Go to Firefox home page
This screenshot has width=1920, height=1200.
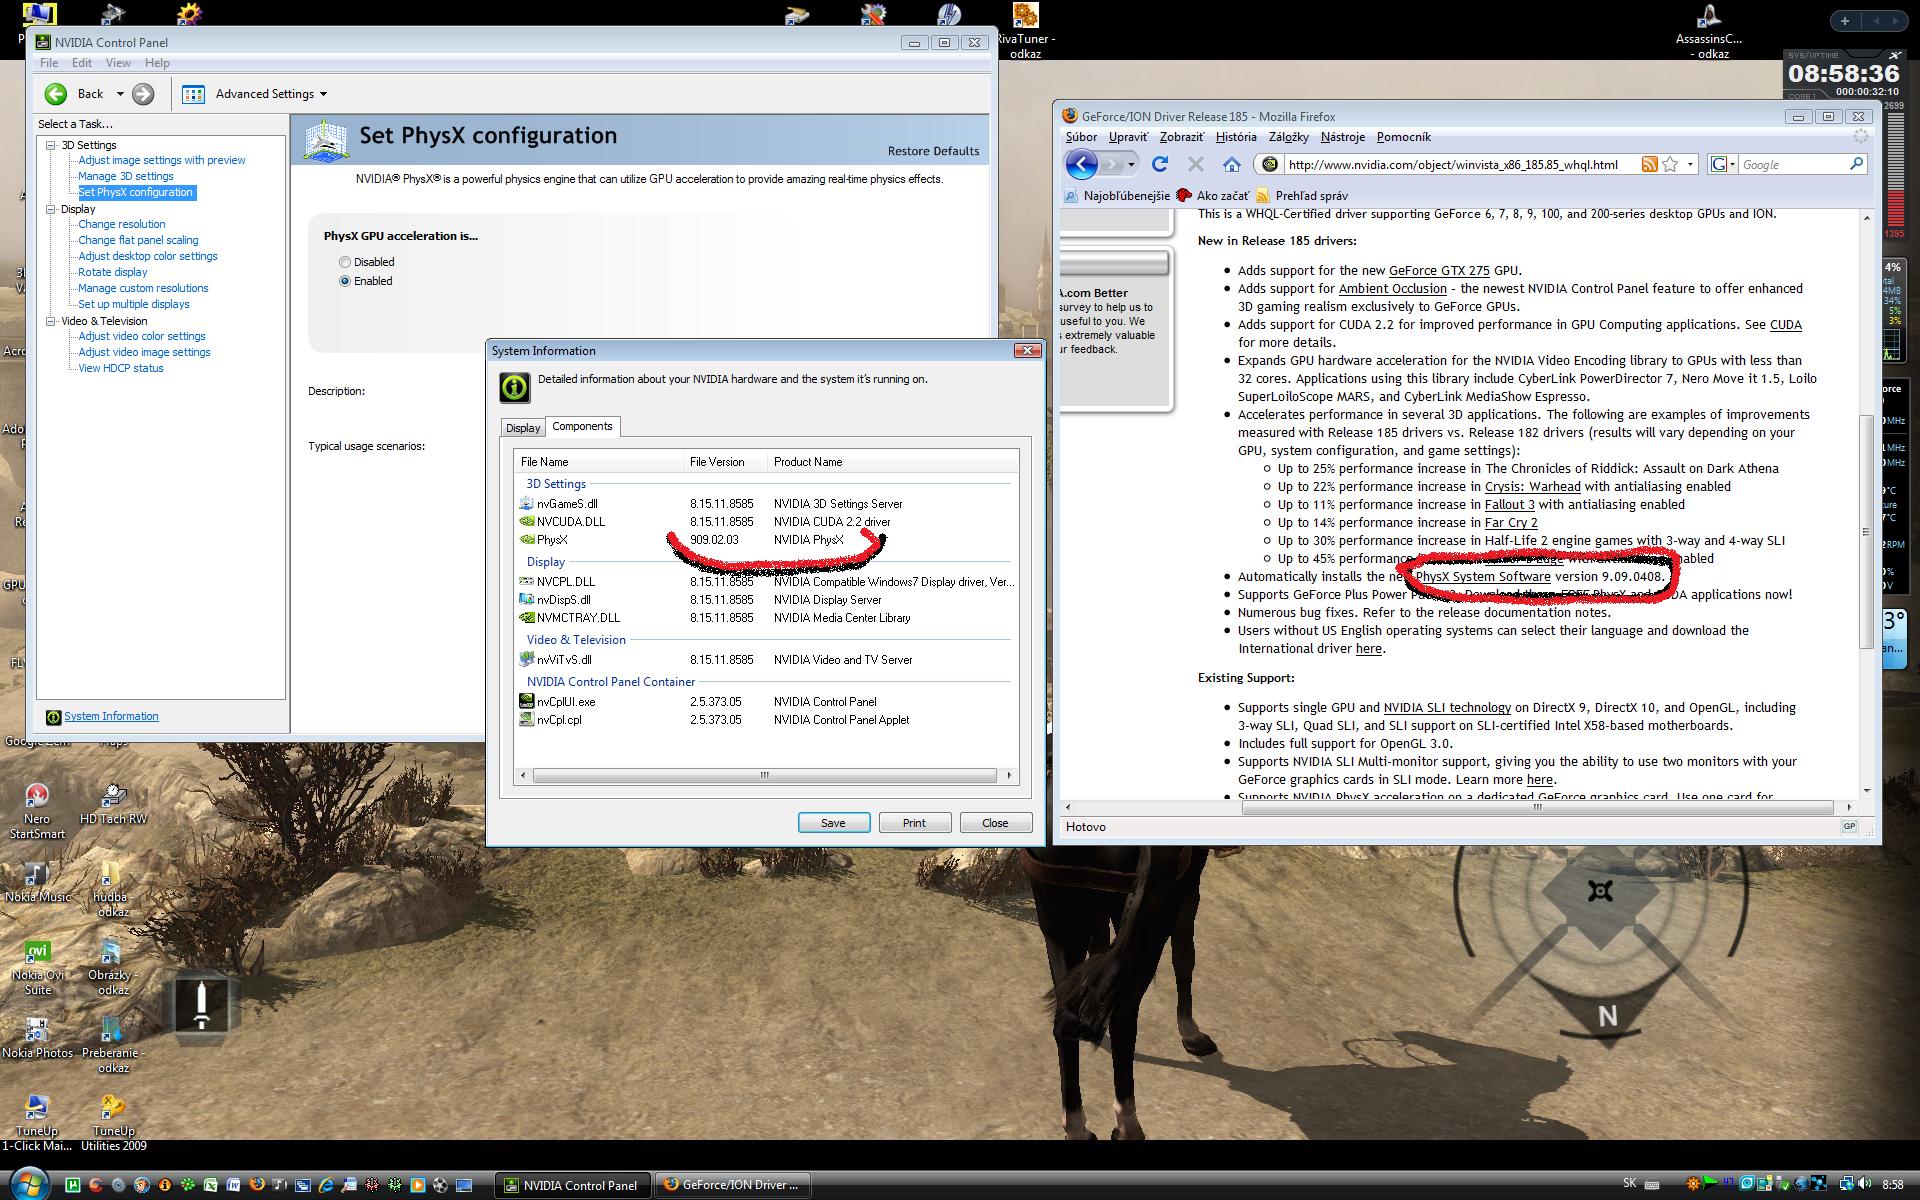click(1232, 164)
